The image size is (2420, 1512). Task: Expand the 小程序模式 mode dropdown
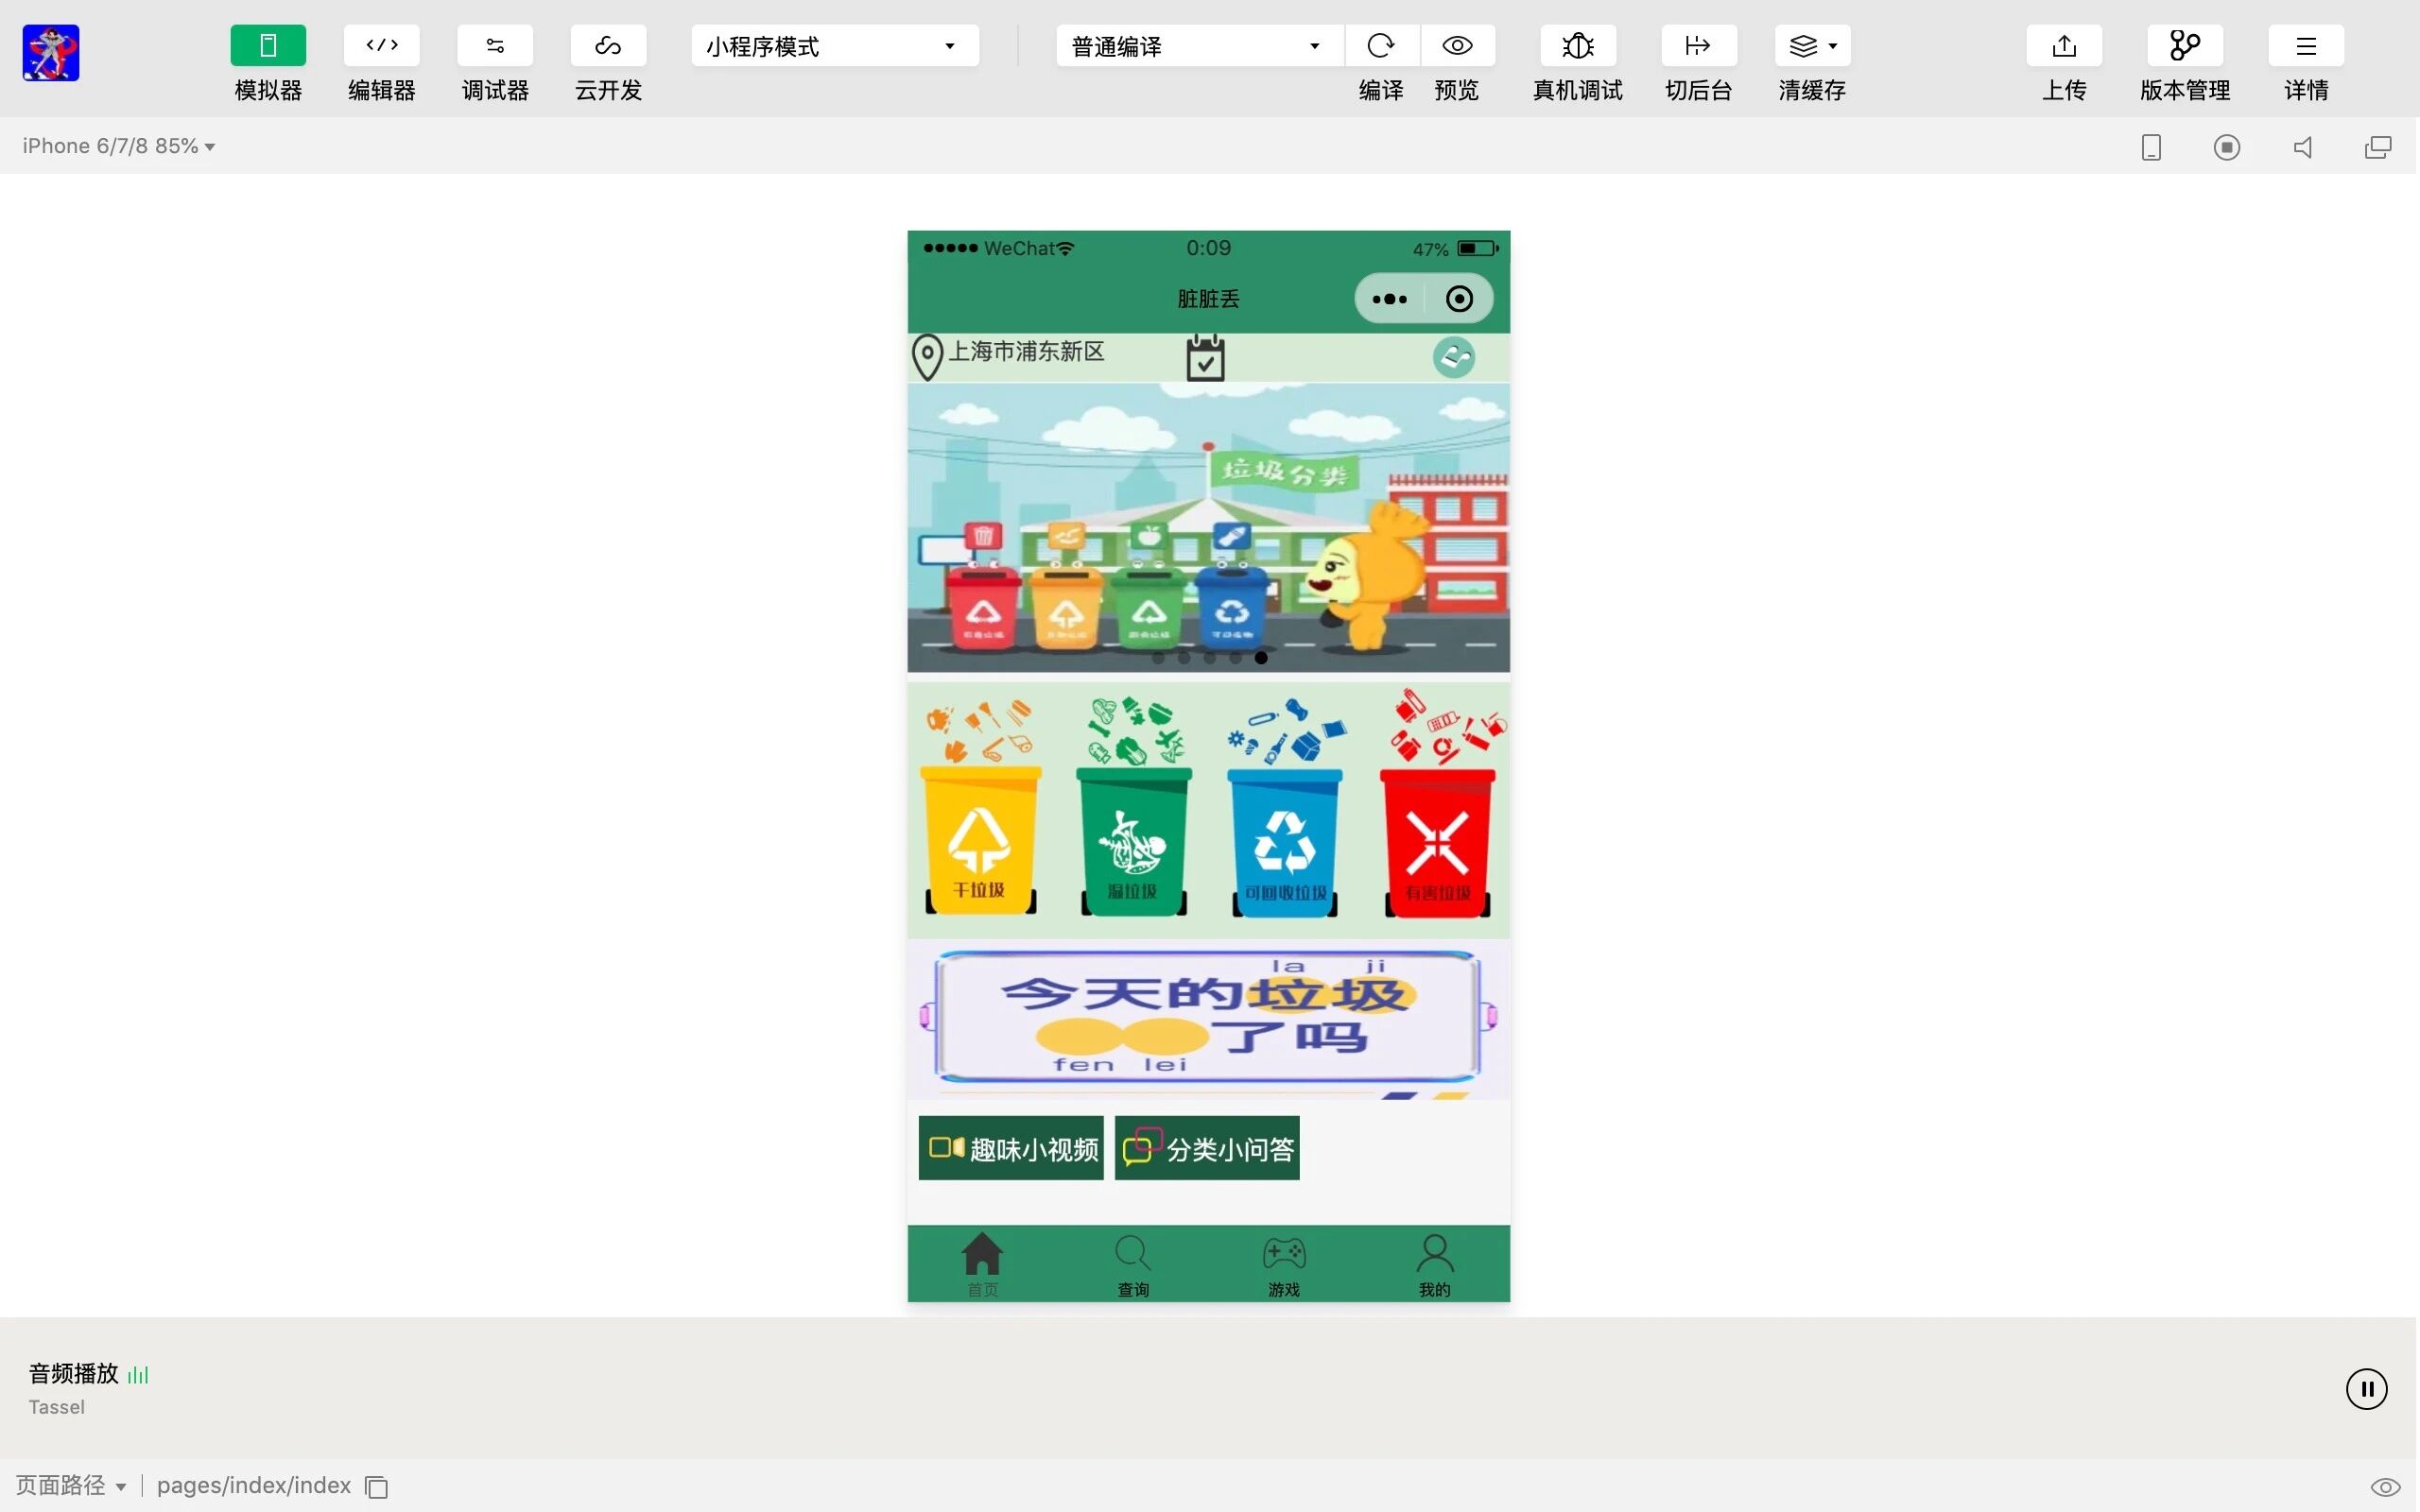pyautogui.click(x=834, y=46)
